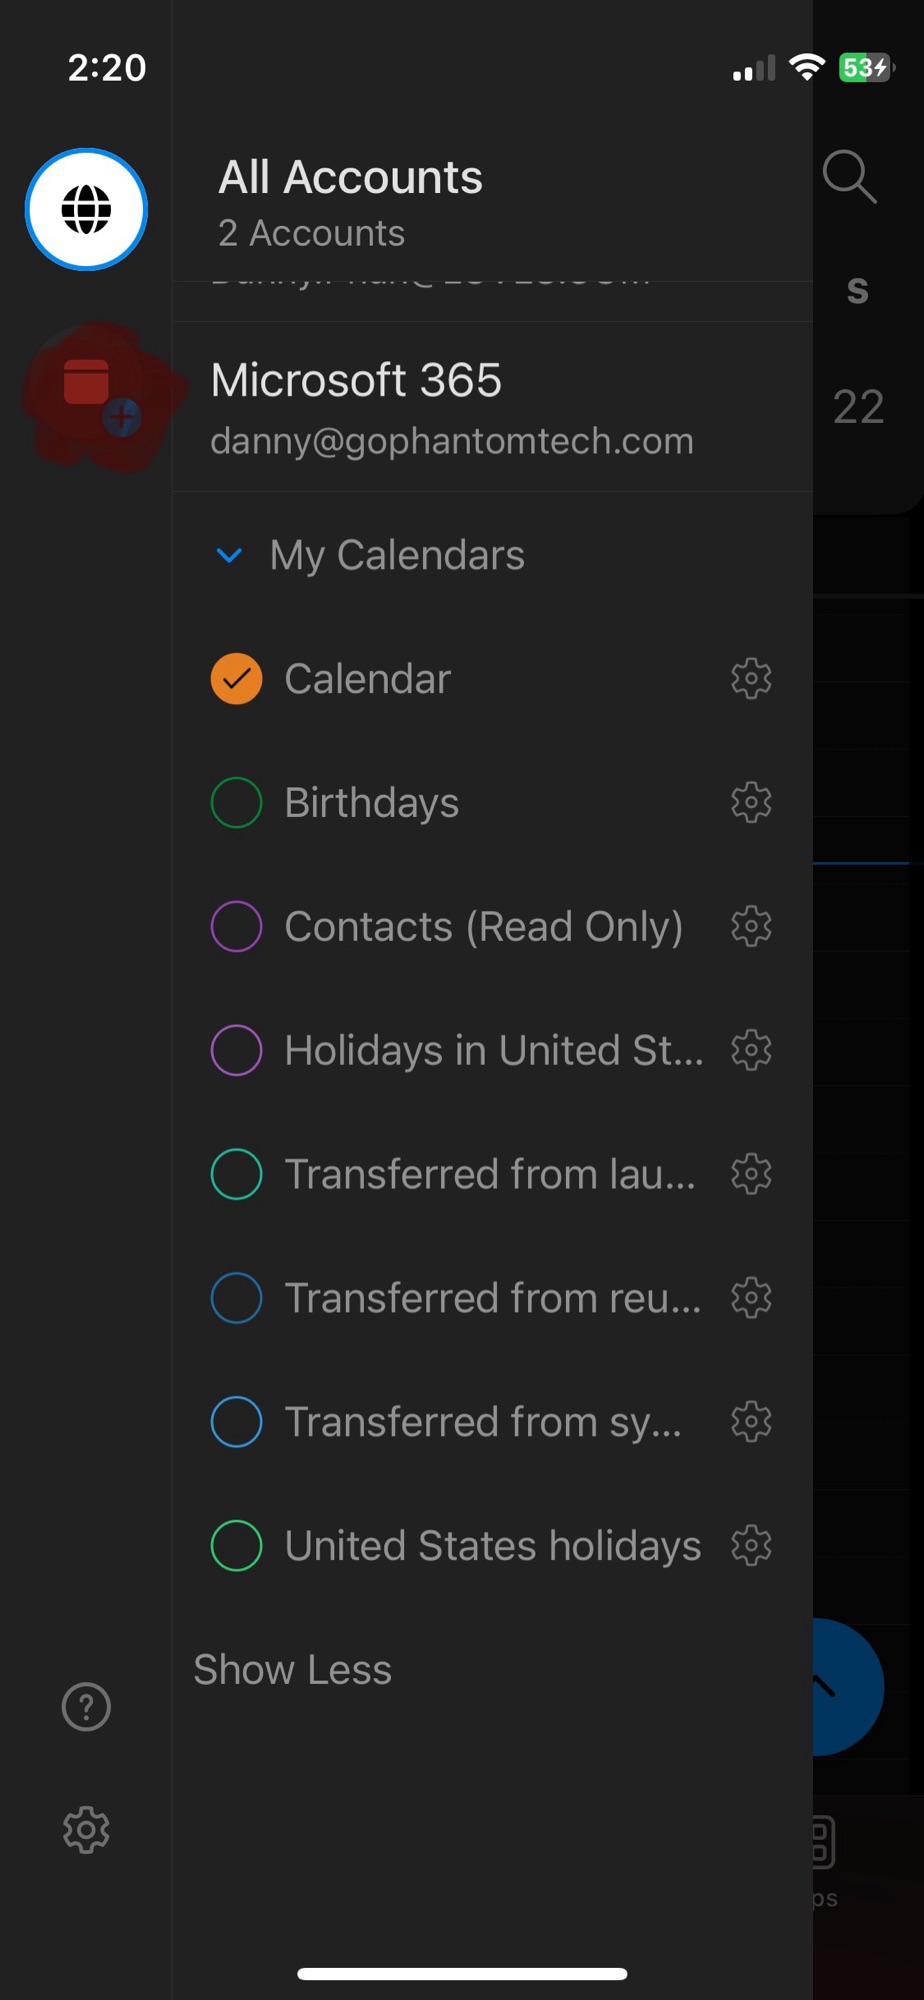The height and width of the screenshot is (2000, 924).
Task: Uncheck the orange Calendar checkbox
Action: [x=237, y=678]
